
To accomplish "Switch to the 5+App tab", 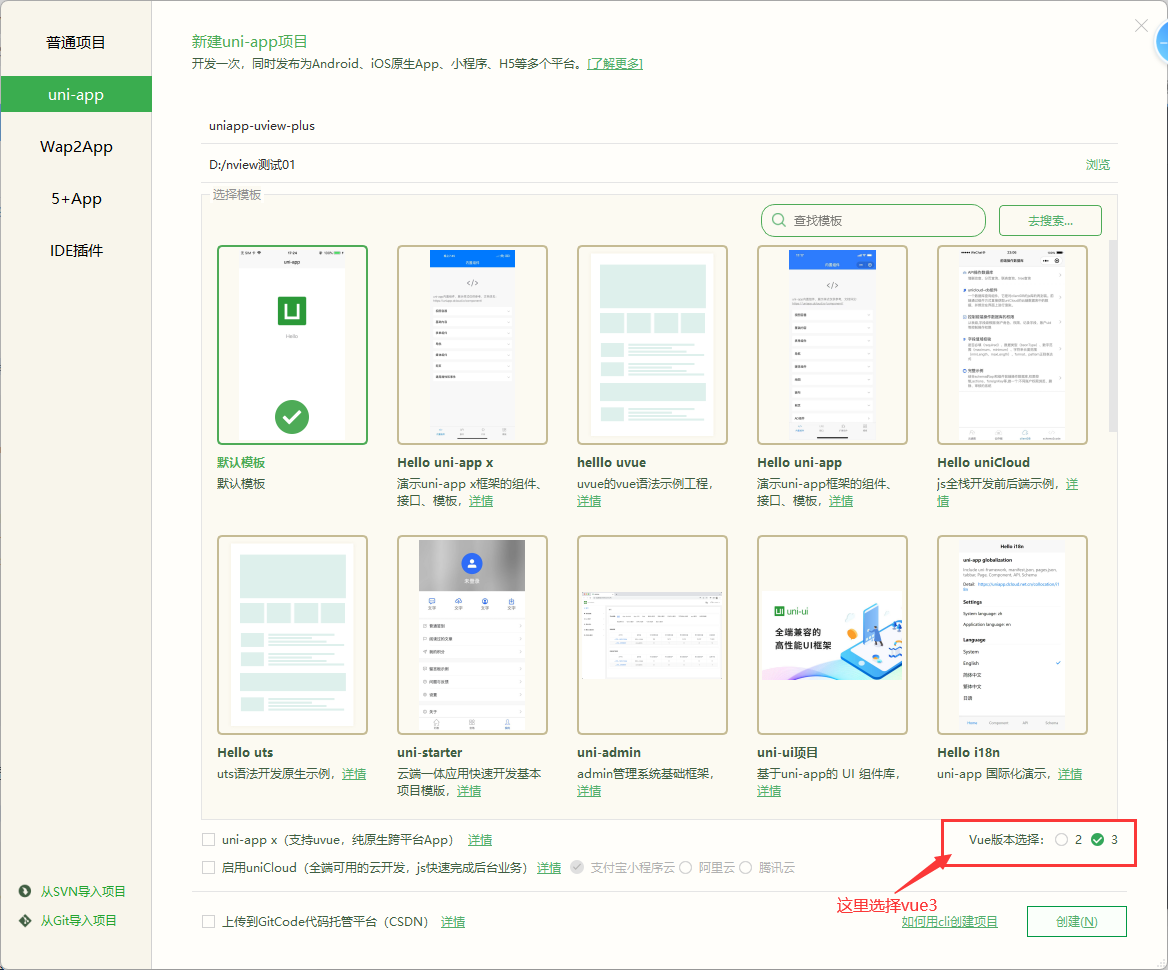I will (x=76, y=199).
